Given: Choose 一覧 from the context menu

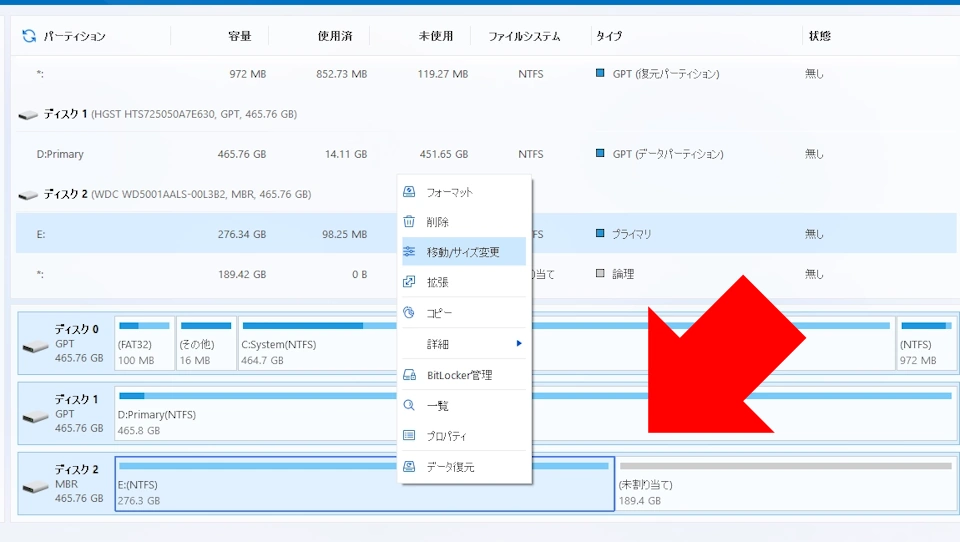Looking at the screenshot, I should click(464, 405).
